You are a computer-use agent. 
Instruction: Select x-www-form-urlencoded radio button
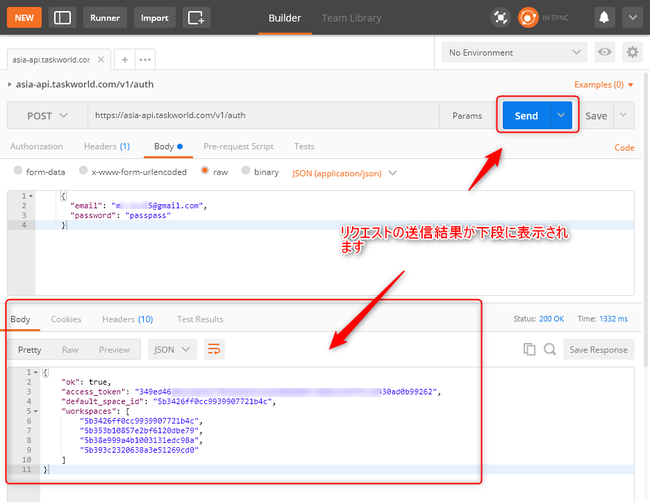point(83,170)
